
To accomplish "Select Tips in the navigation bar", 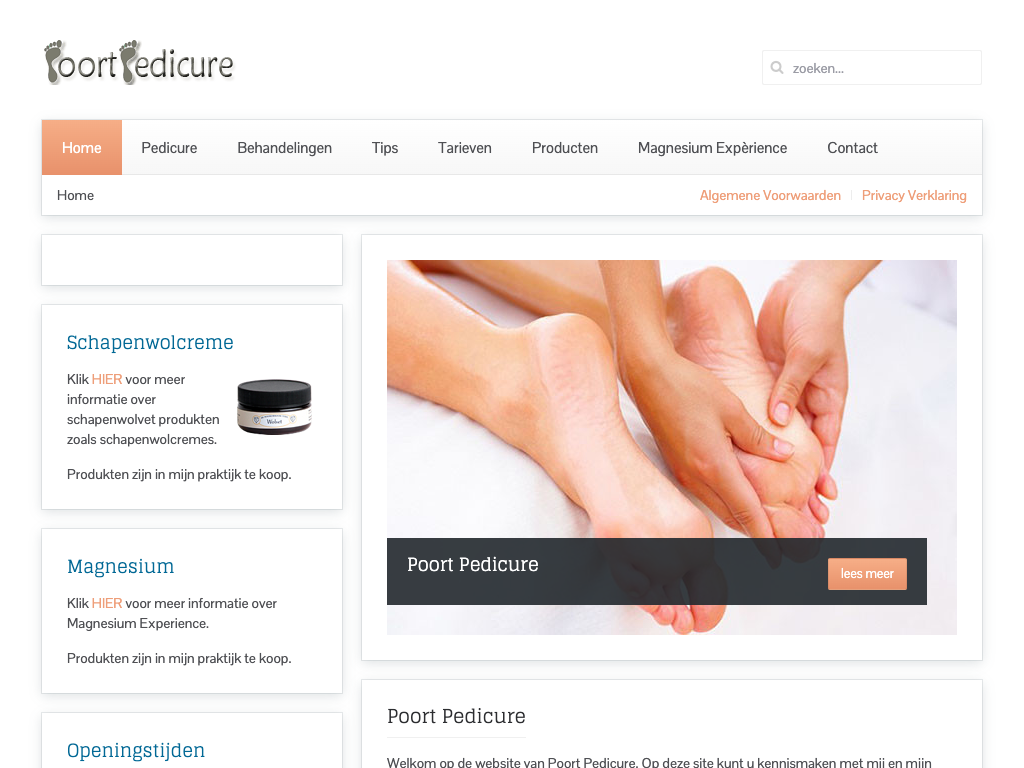I will pos(385,148).
